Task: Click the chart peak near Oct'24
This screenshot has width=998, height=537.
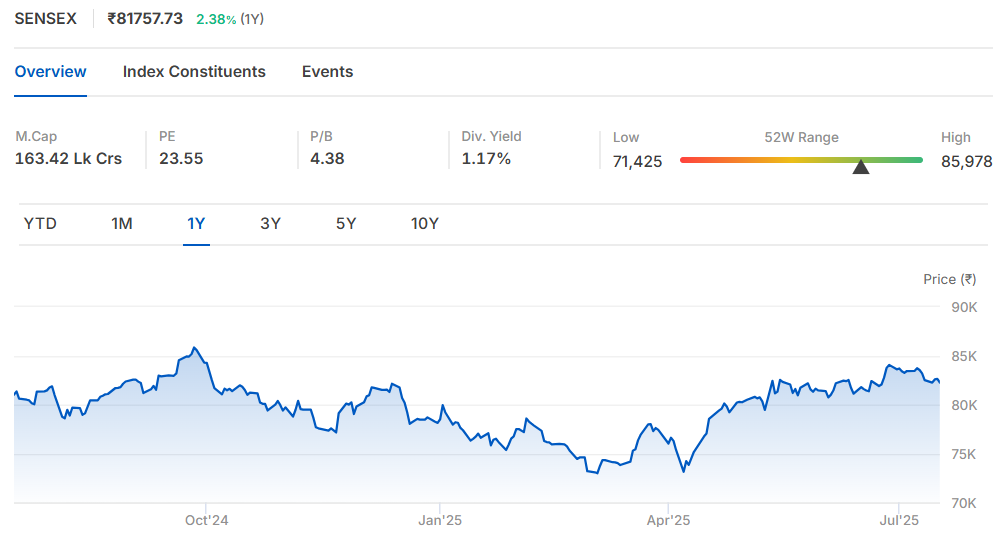Action: [x=194, y=348]
